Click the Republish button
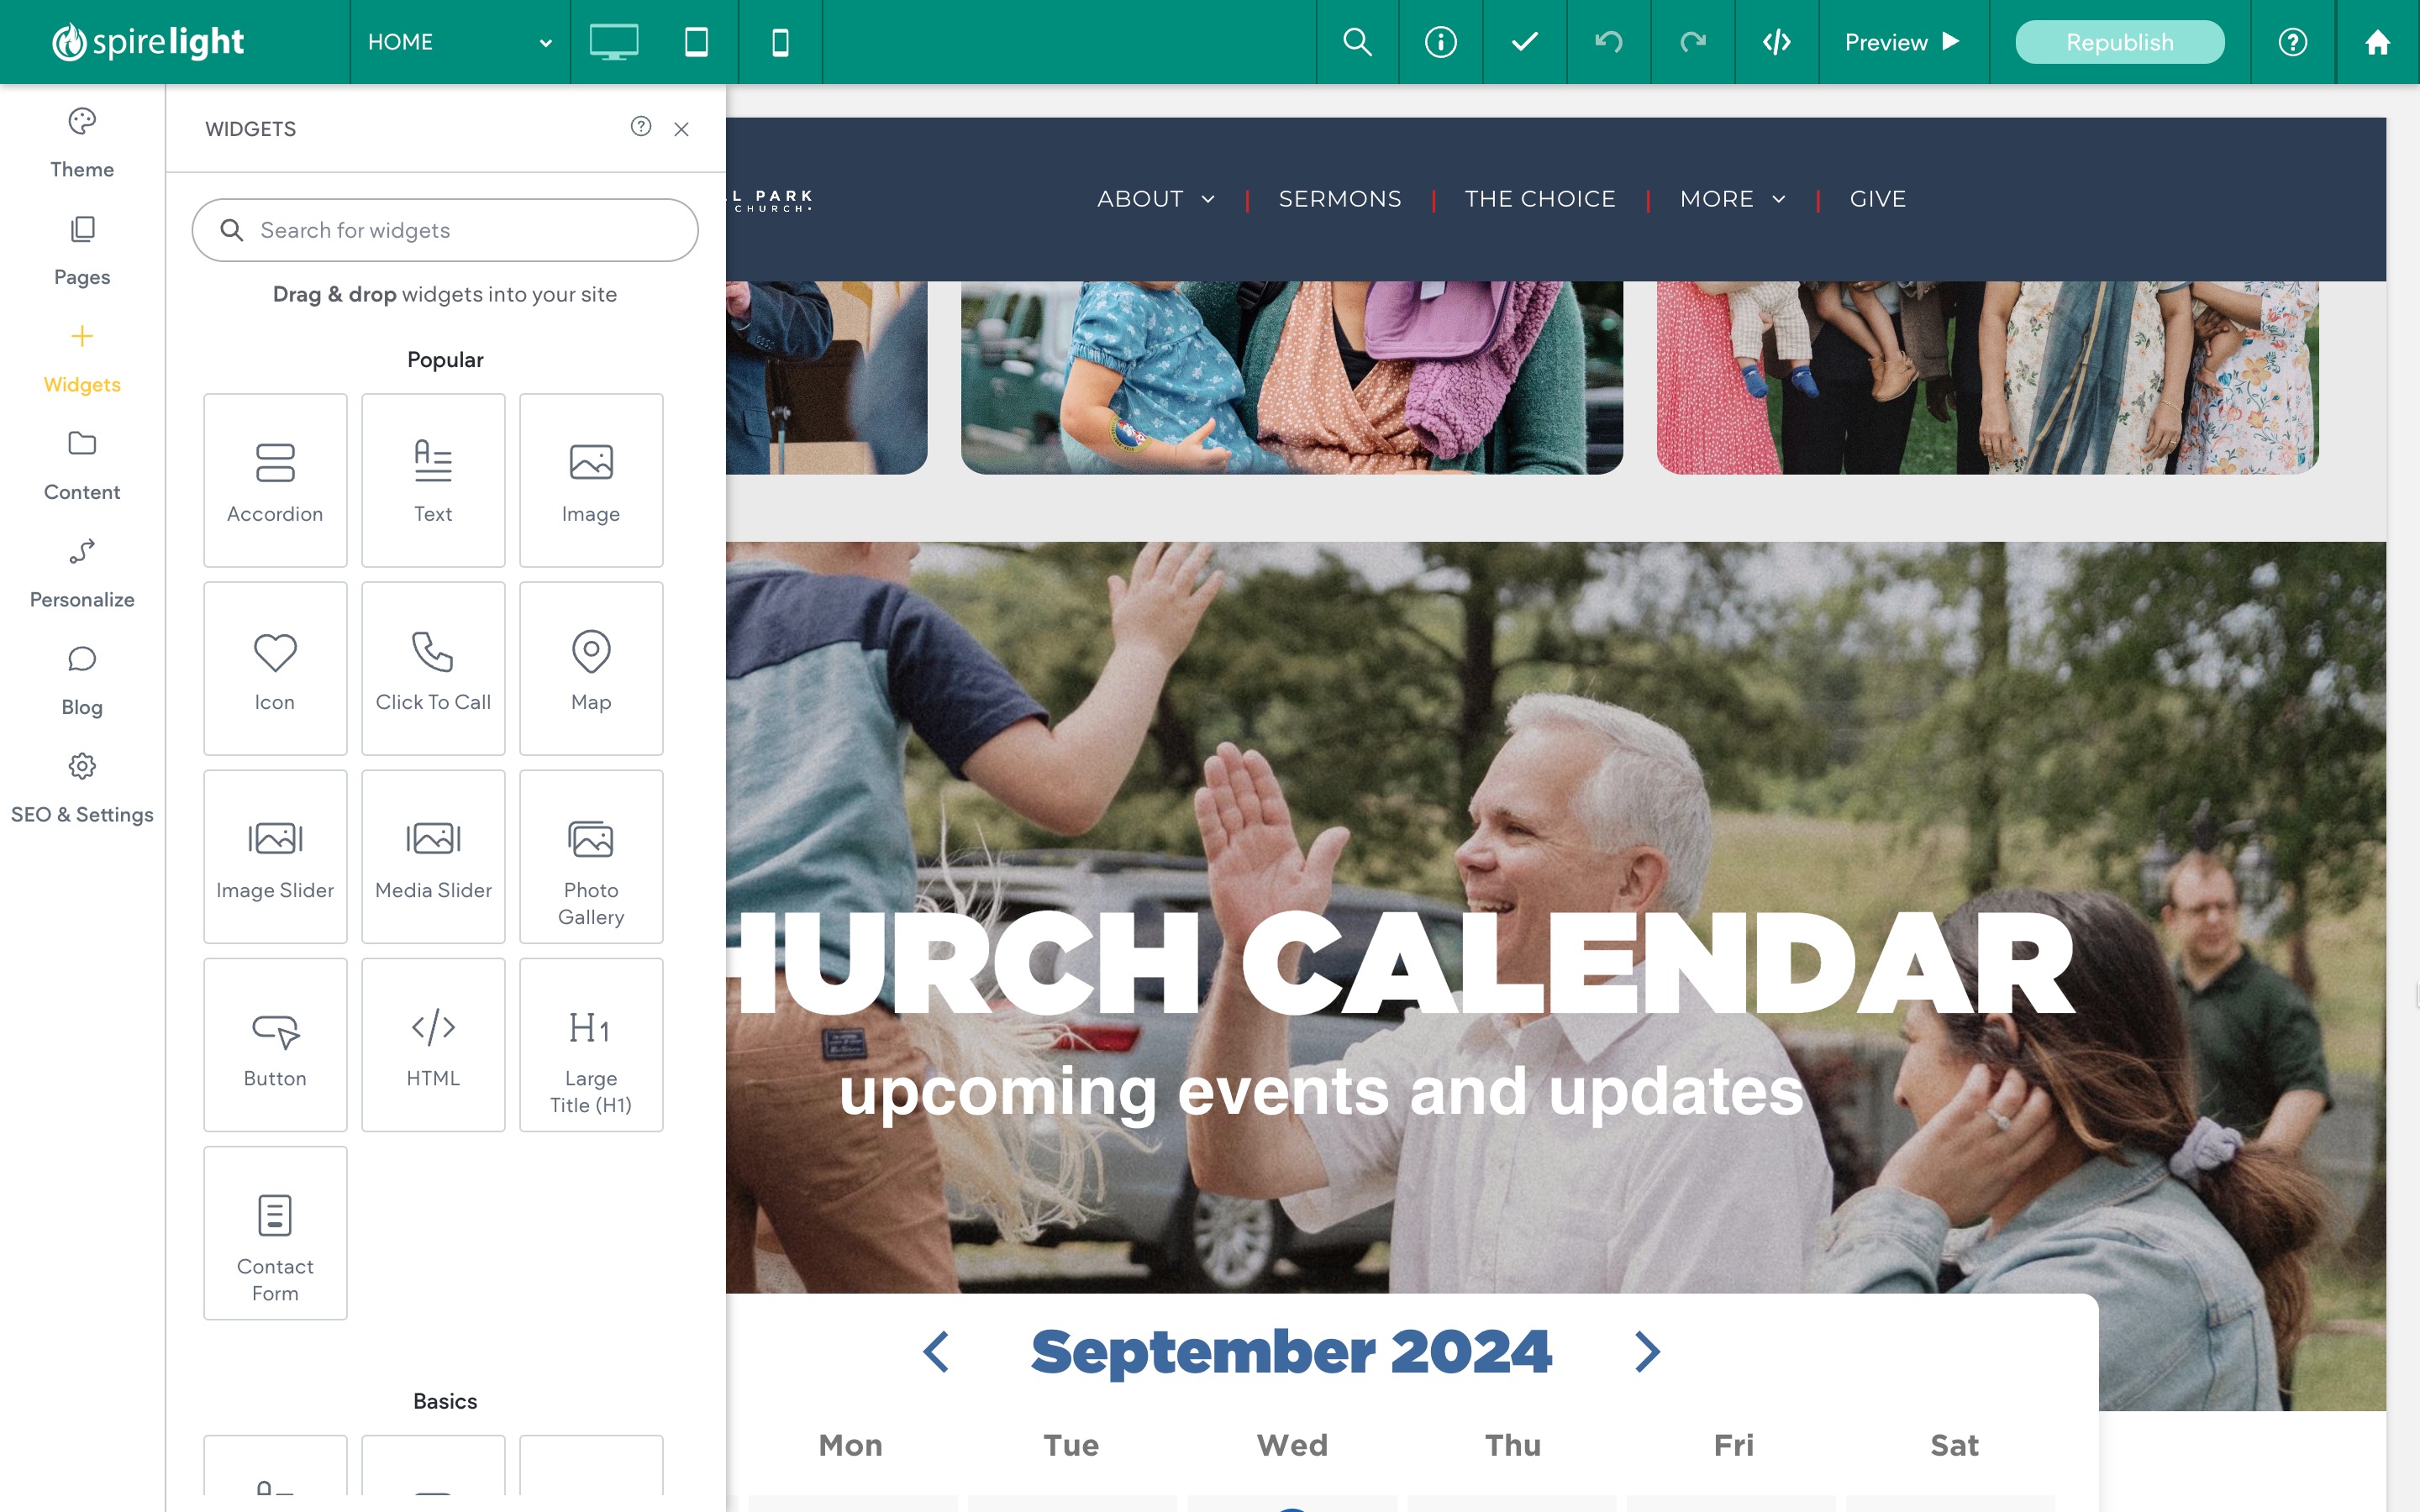 point(2119,42)
